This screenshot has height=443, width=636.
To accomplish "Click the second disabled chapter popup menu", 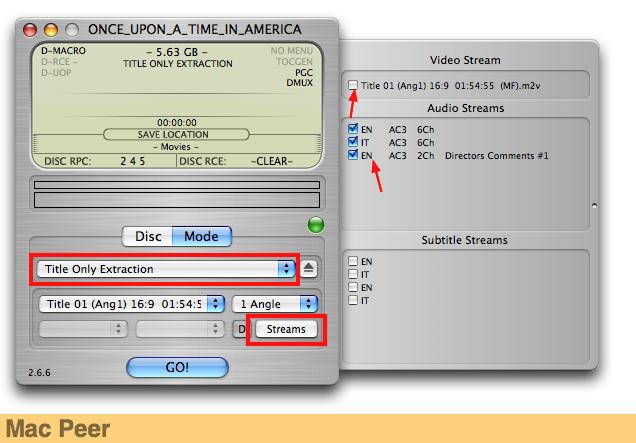I will 180,329.
